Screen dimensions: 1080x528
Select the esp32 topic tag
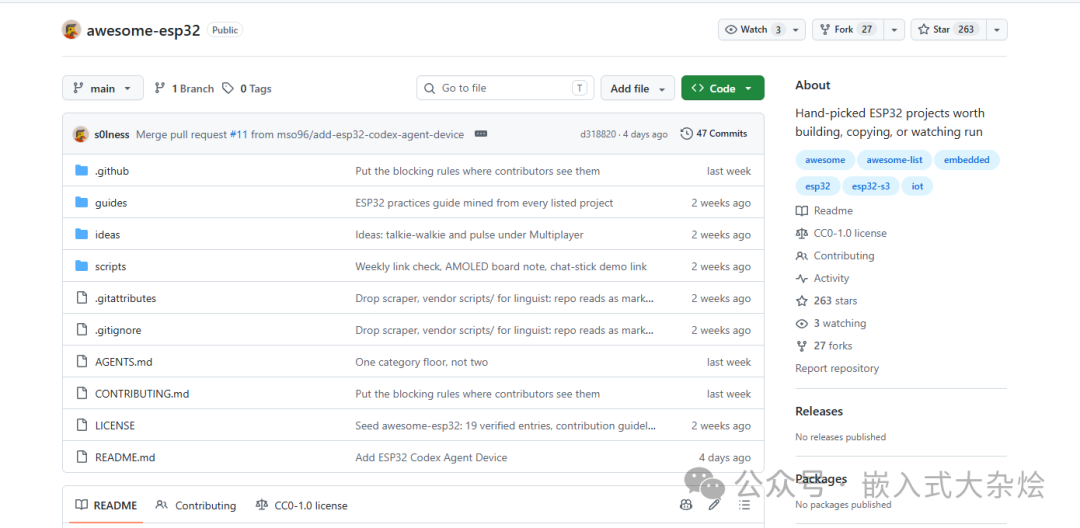pyautogui.click(x=818, y=186)
